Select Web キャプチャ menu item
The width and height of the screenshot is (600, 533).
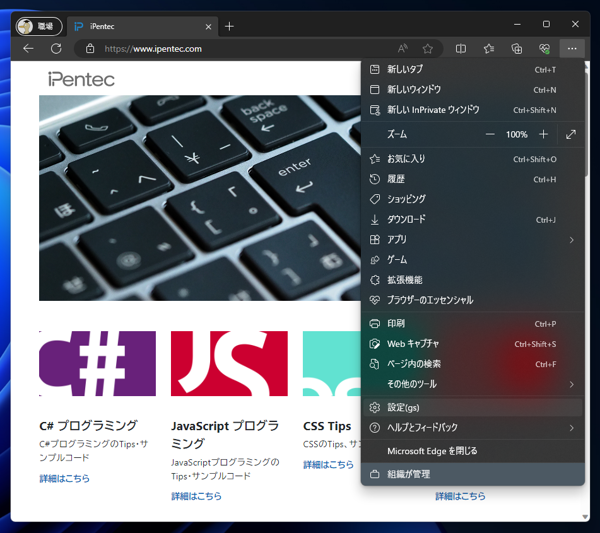coord(473,344)
